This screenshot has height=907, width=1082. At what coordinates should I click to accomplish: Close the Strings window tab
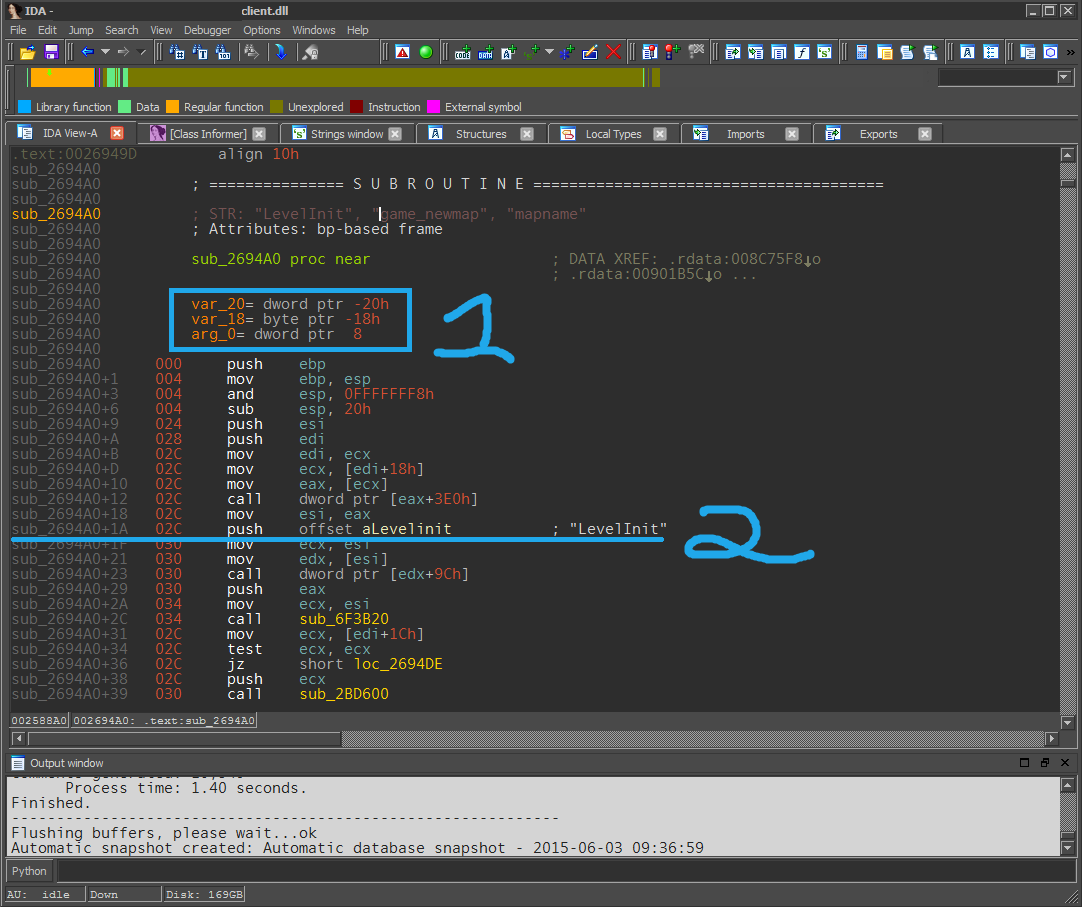(x=395, y=134)
